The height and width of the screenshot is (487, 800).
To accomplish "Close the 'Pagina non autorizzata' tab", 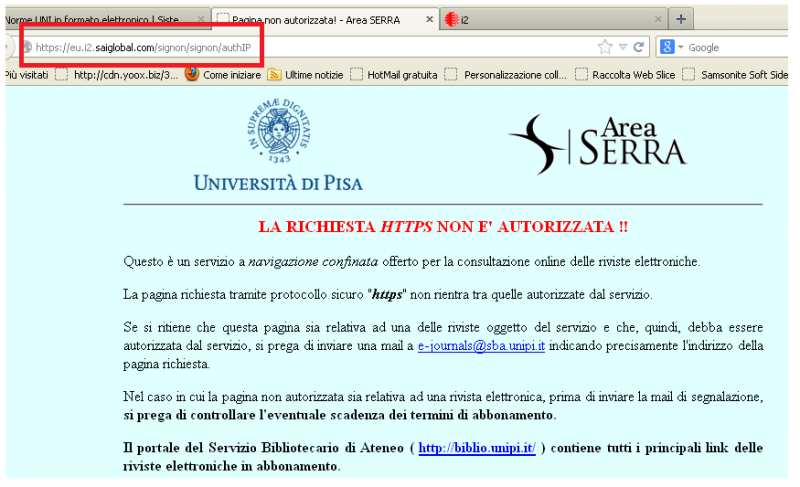I will [430, 19].
